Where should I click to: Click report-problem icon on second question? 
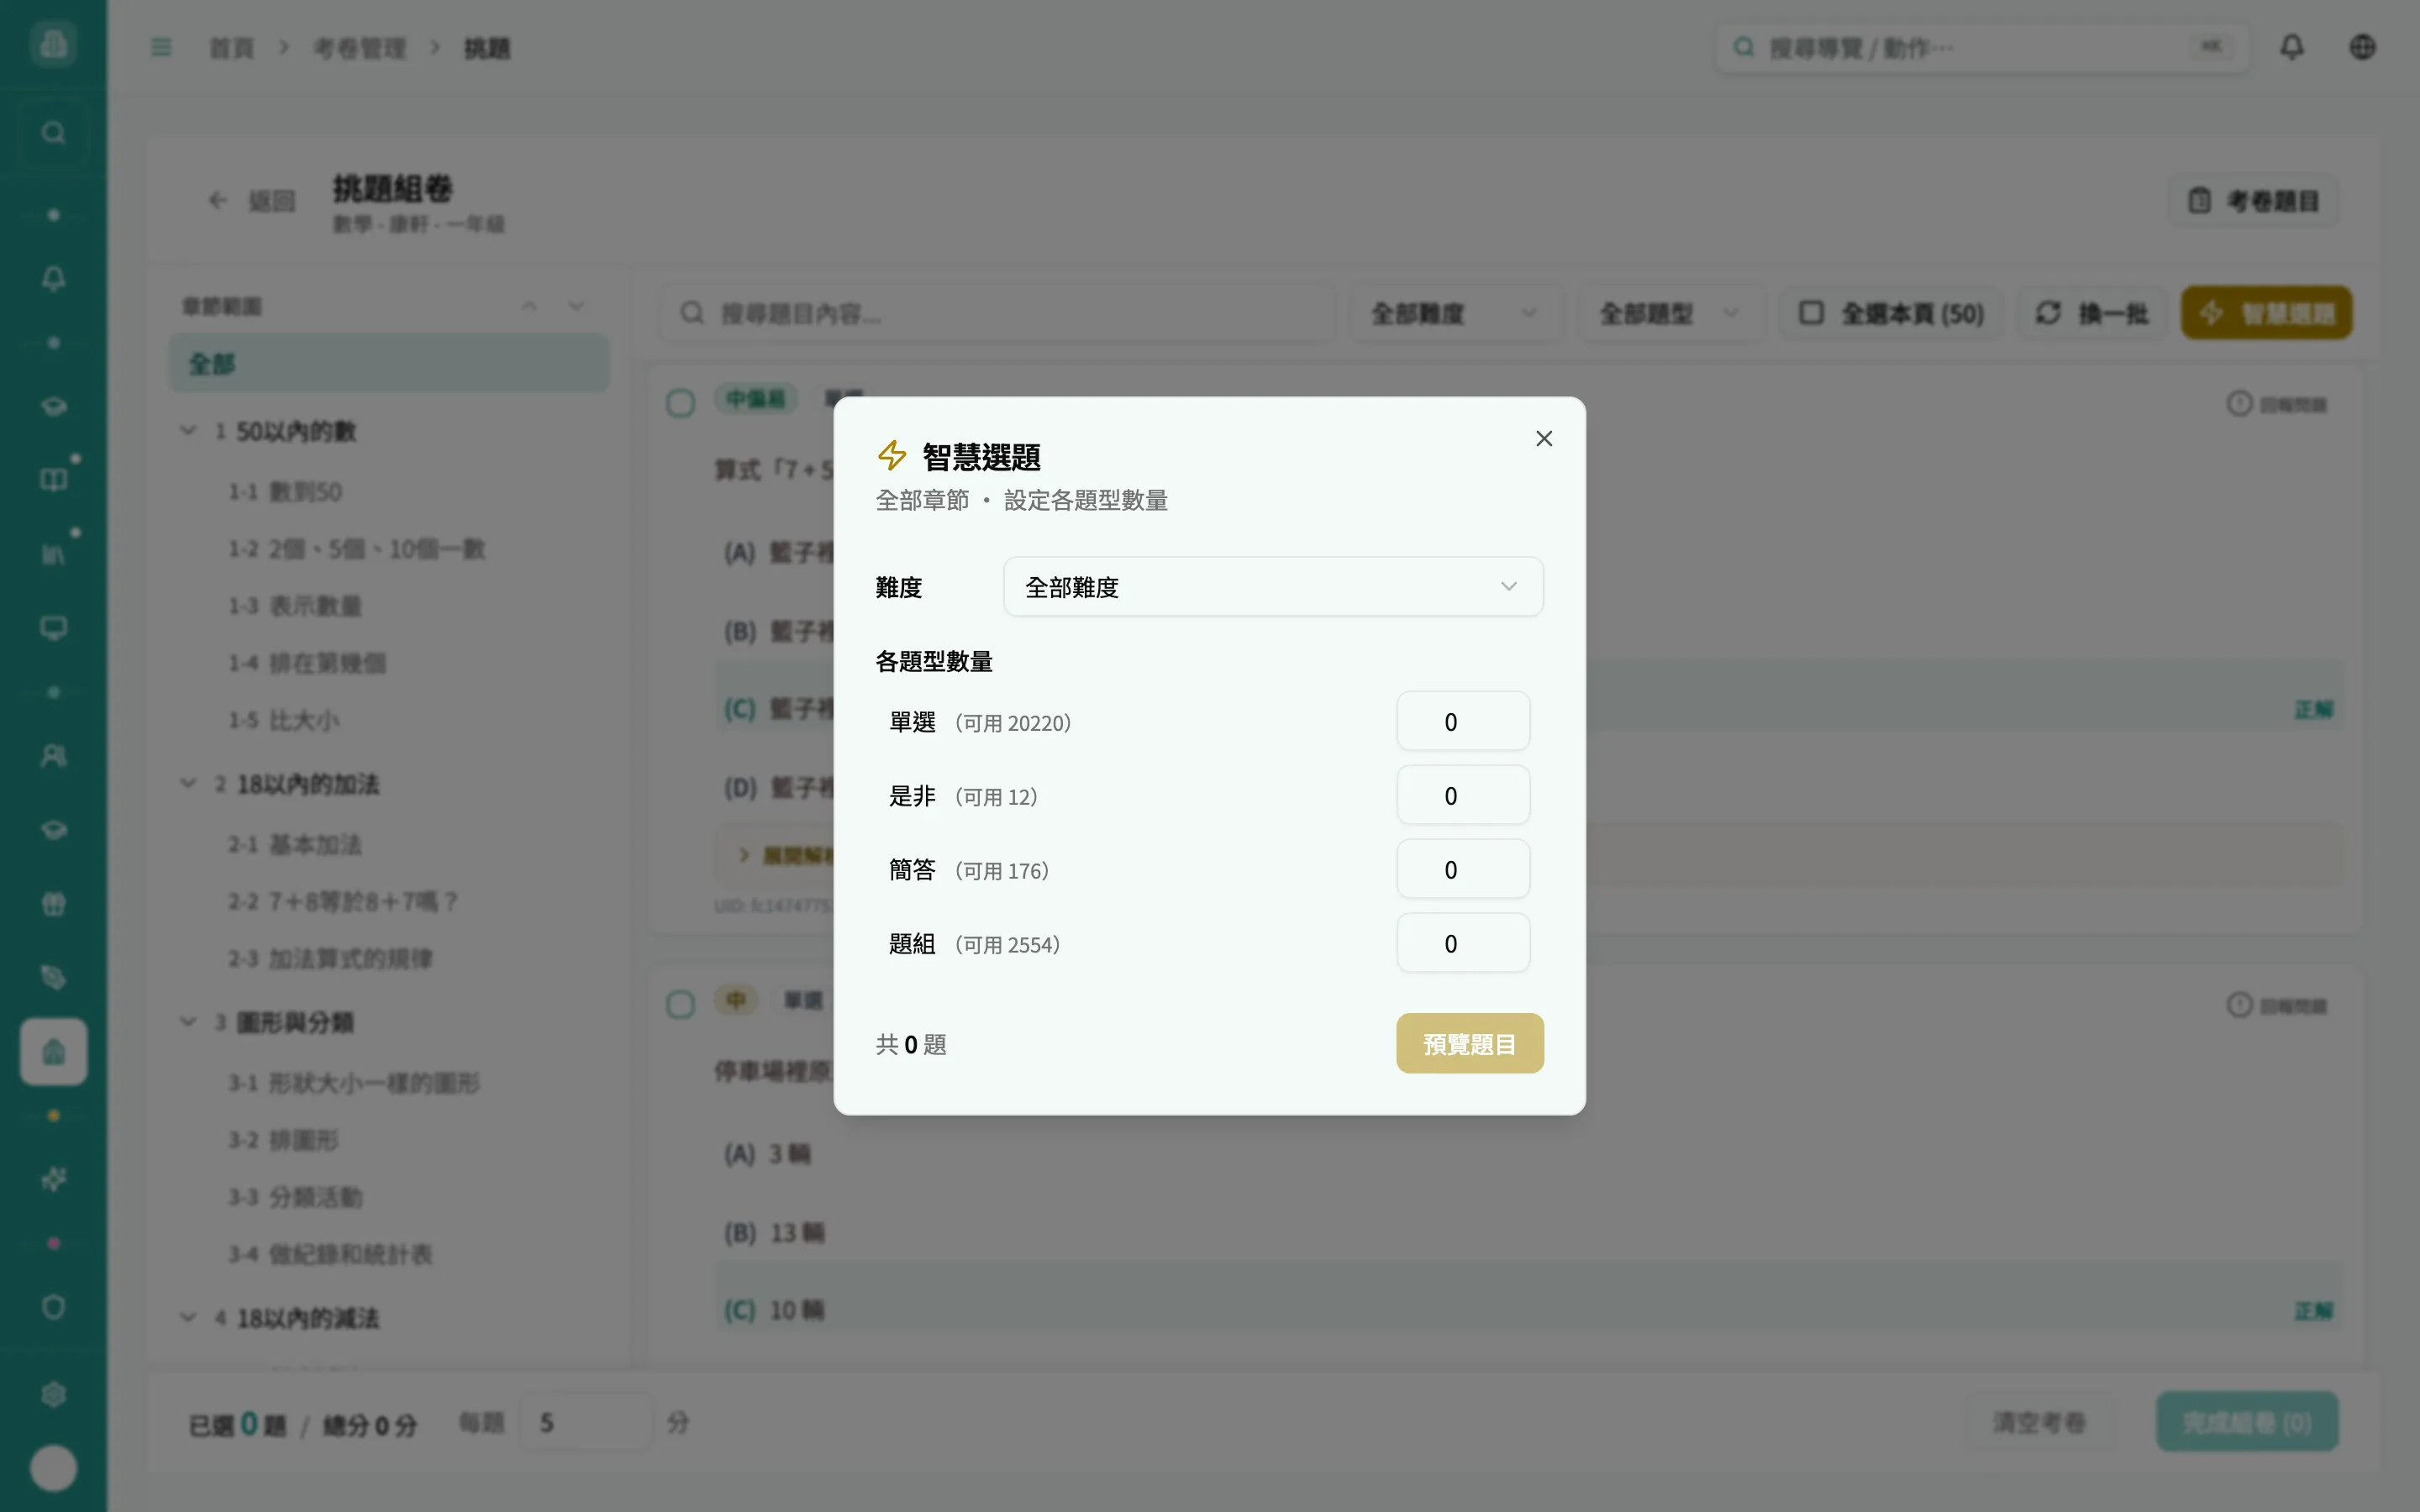pyautogui.click(x=2239, y=1004)
